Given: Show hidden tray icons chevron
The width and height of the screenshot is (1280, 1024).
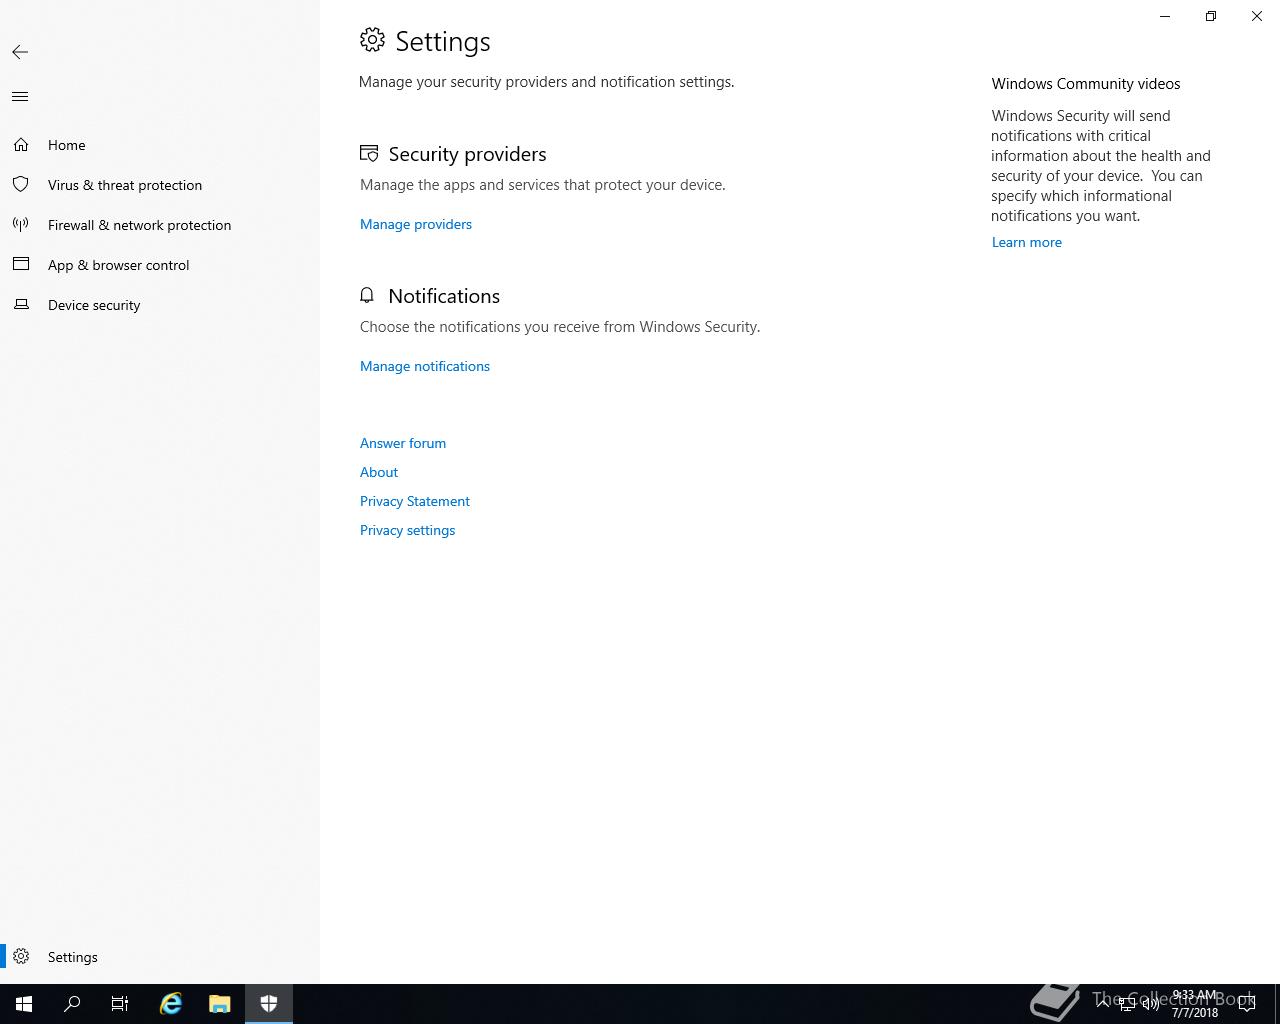Looking at the screenshot, I should click(x=1103, y=1004).
